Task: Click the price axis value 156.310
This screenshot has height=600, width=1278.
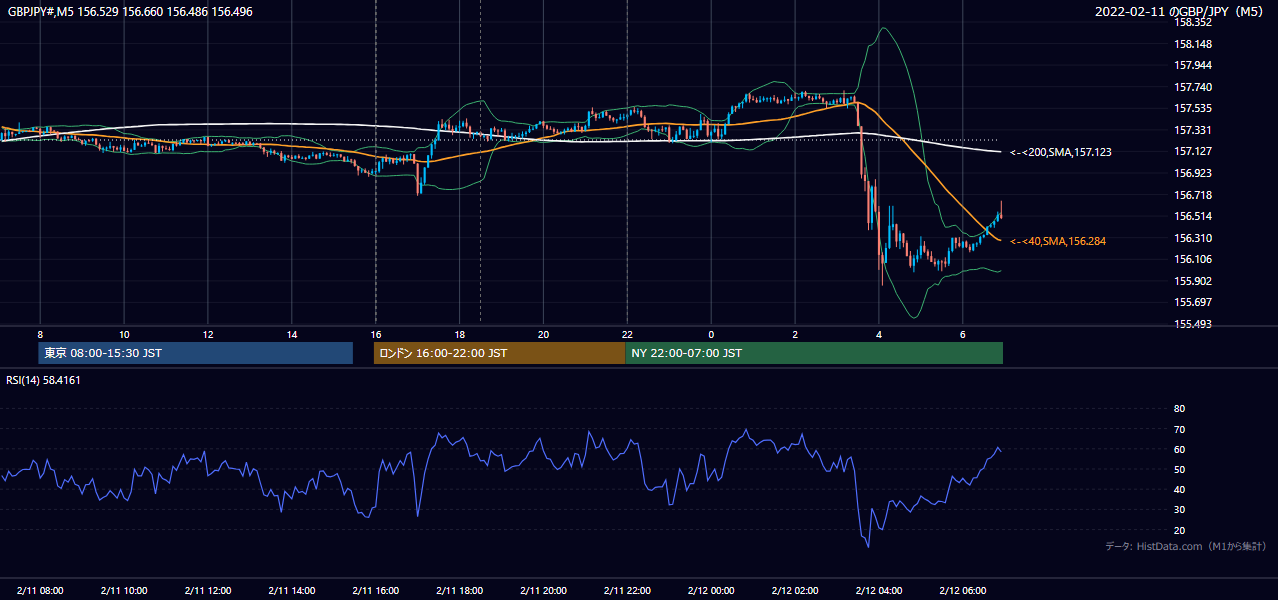Action: 1193,238
